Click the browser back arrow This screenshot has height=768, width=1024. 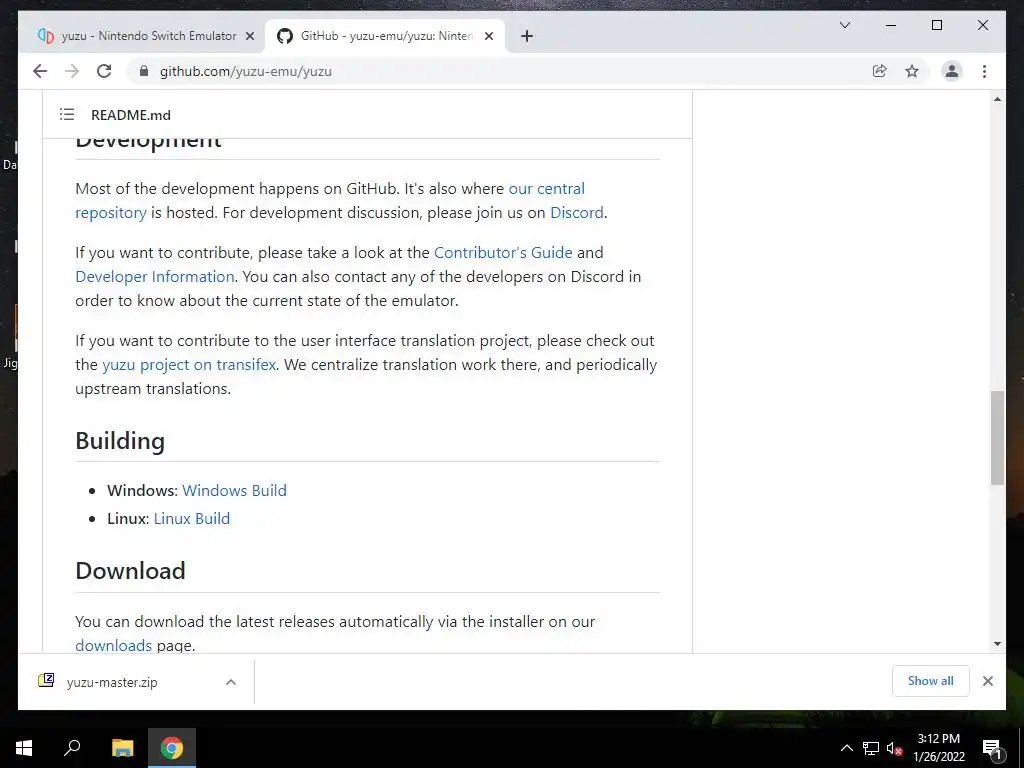point(40,71)
